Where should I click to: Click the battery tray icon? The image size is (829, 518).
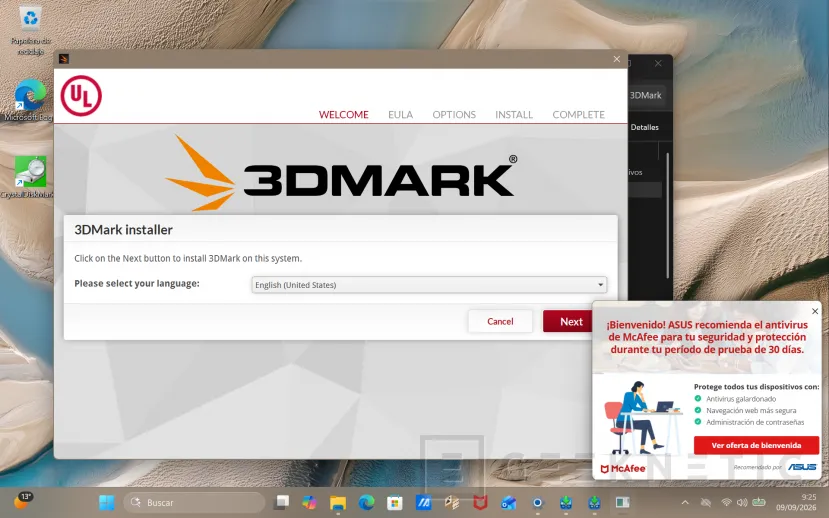tap(759, 502)
